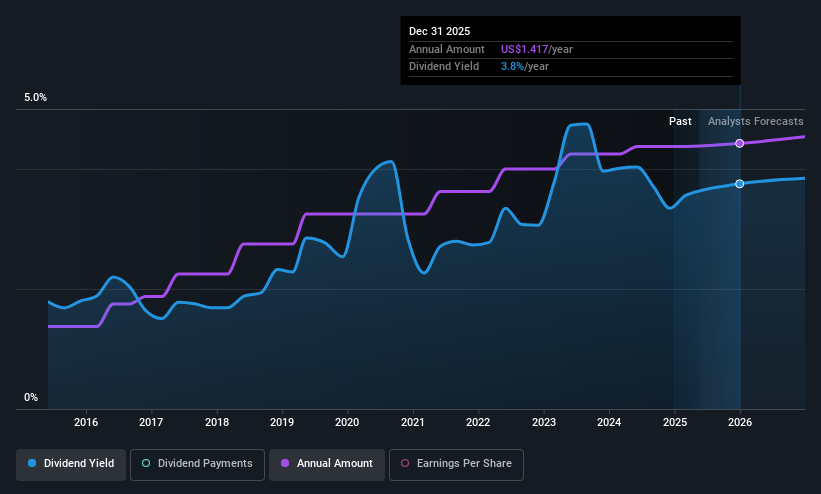
Task: Click the 2021 x-axis label
Action: click(x=413, y=422)
